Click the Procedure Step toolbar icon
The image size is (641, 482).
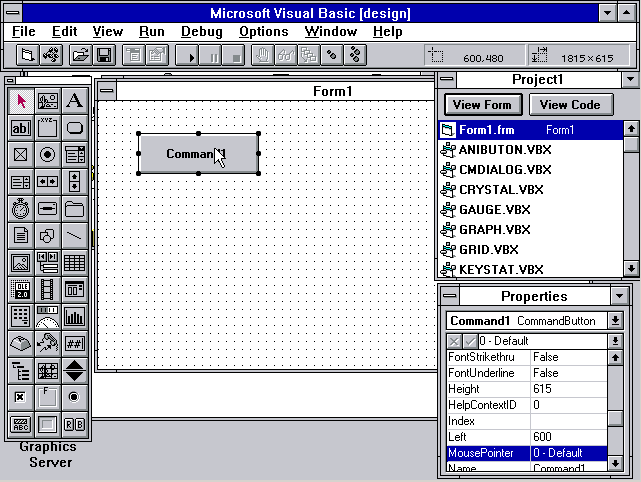pyautogui.click(x=355, y=55)
